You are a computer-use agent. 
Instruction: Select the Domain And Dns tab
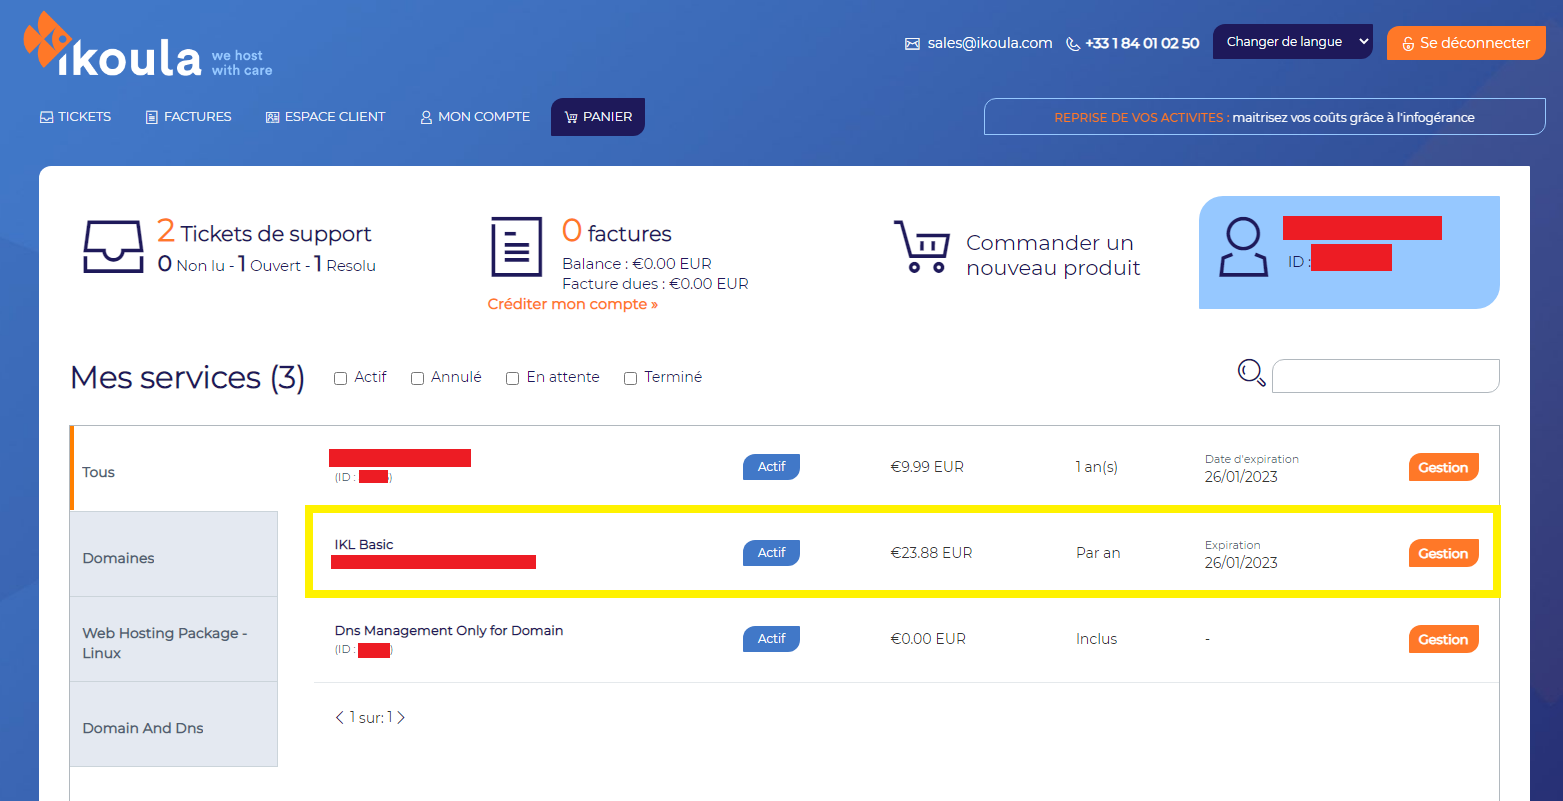point(174,727)
